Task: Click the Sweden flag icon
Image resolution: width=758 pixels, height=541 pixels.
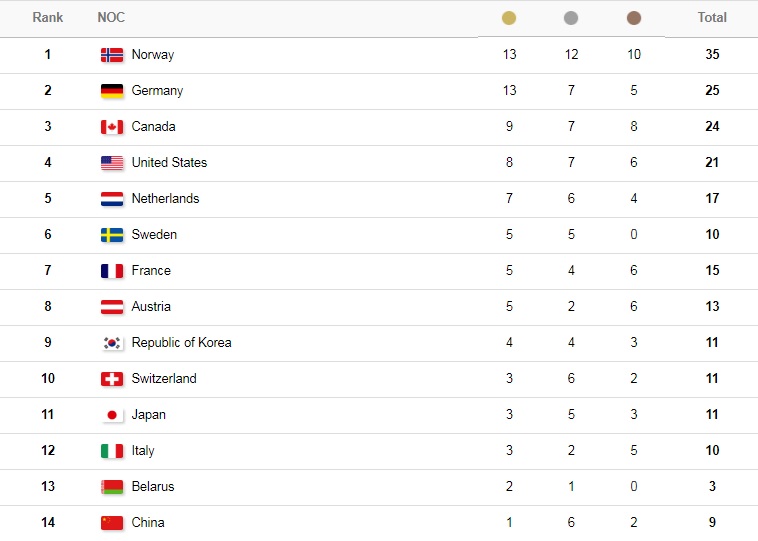Action: (x=112, y=235)
